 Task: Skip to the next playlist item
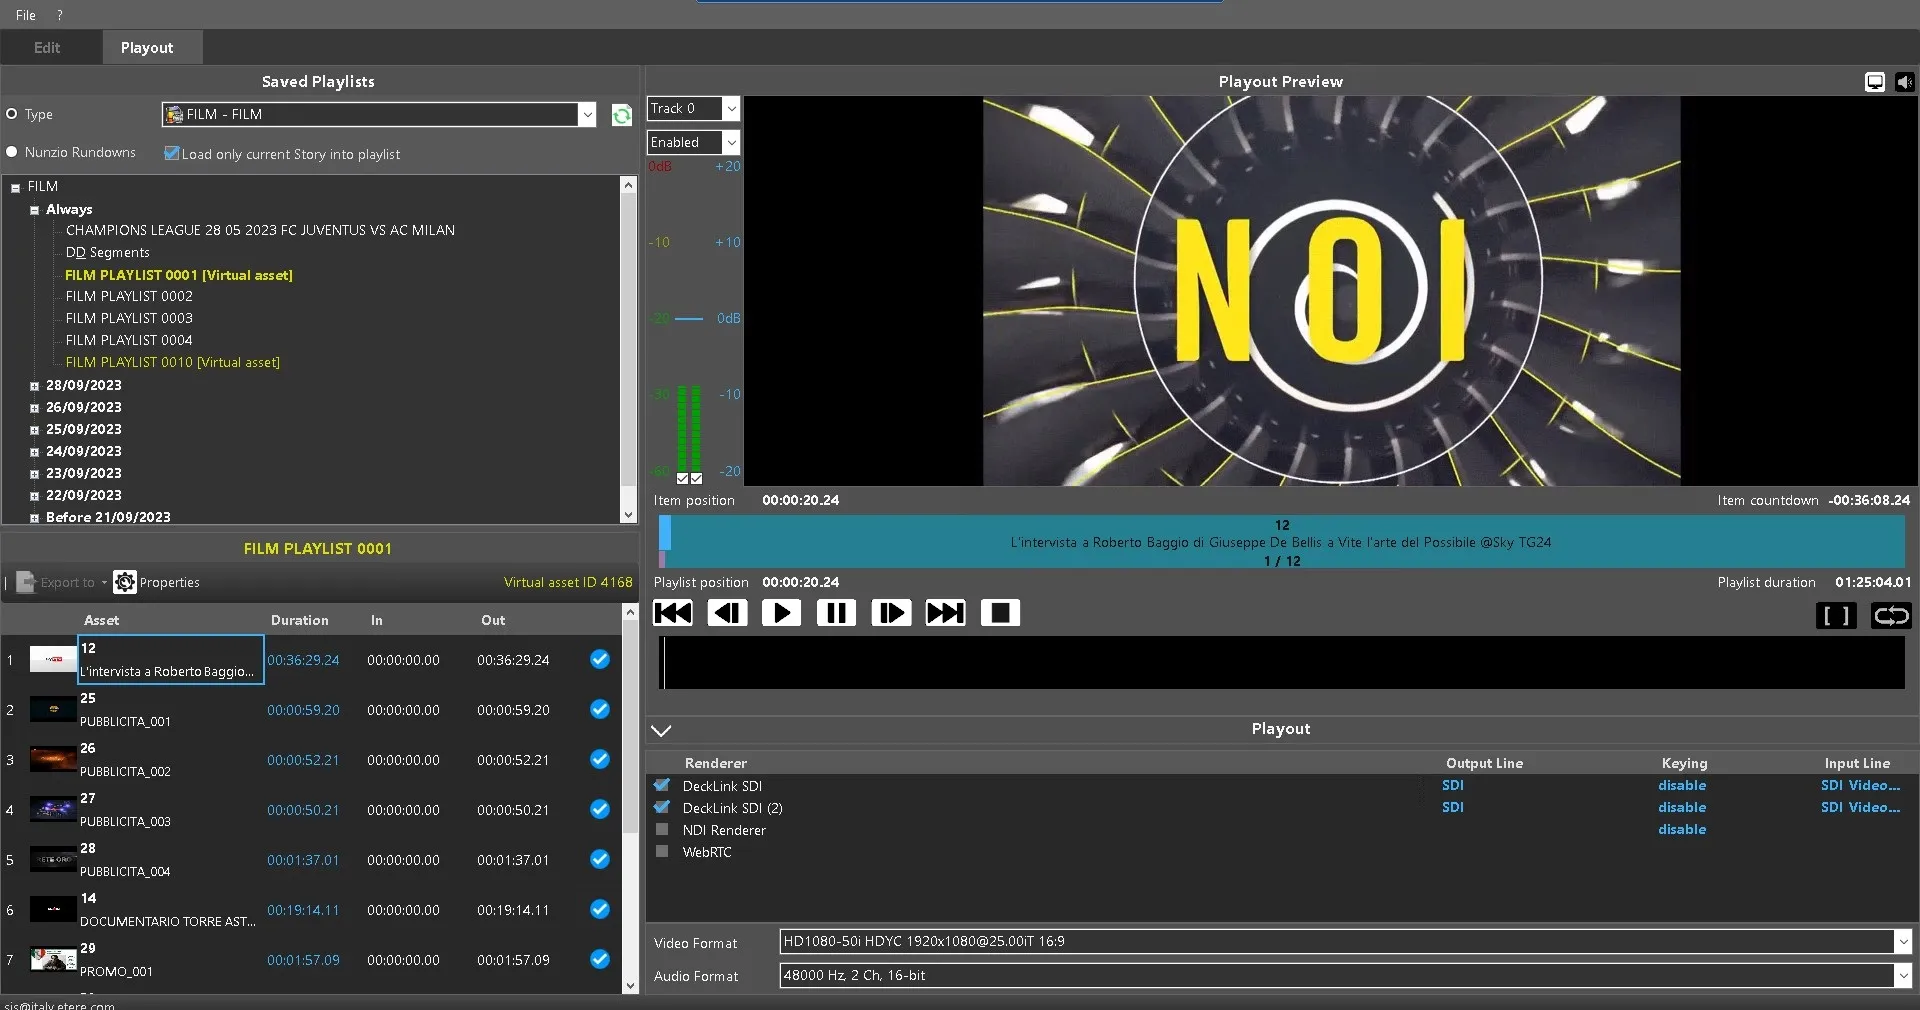tap(945, 613)
